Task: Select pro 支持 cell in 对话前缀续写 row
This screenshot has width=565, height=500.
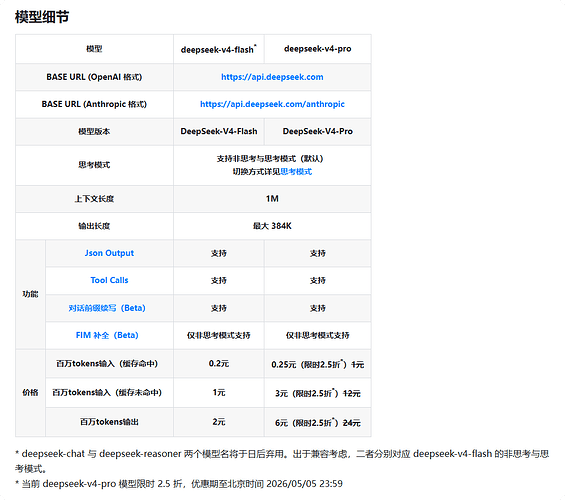Action: 317,308
